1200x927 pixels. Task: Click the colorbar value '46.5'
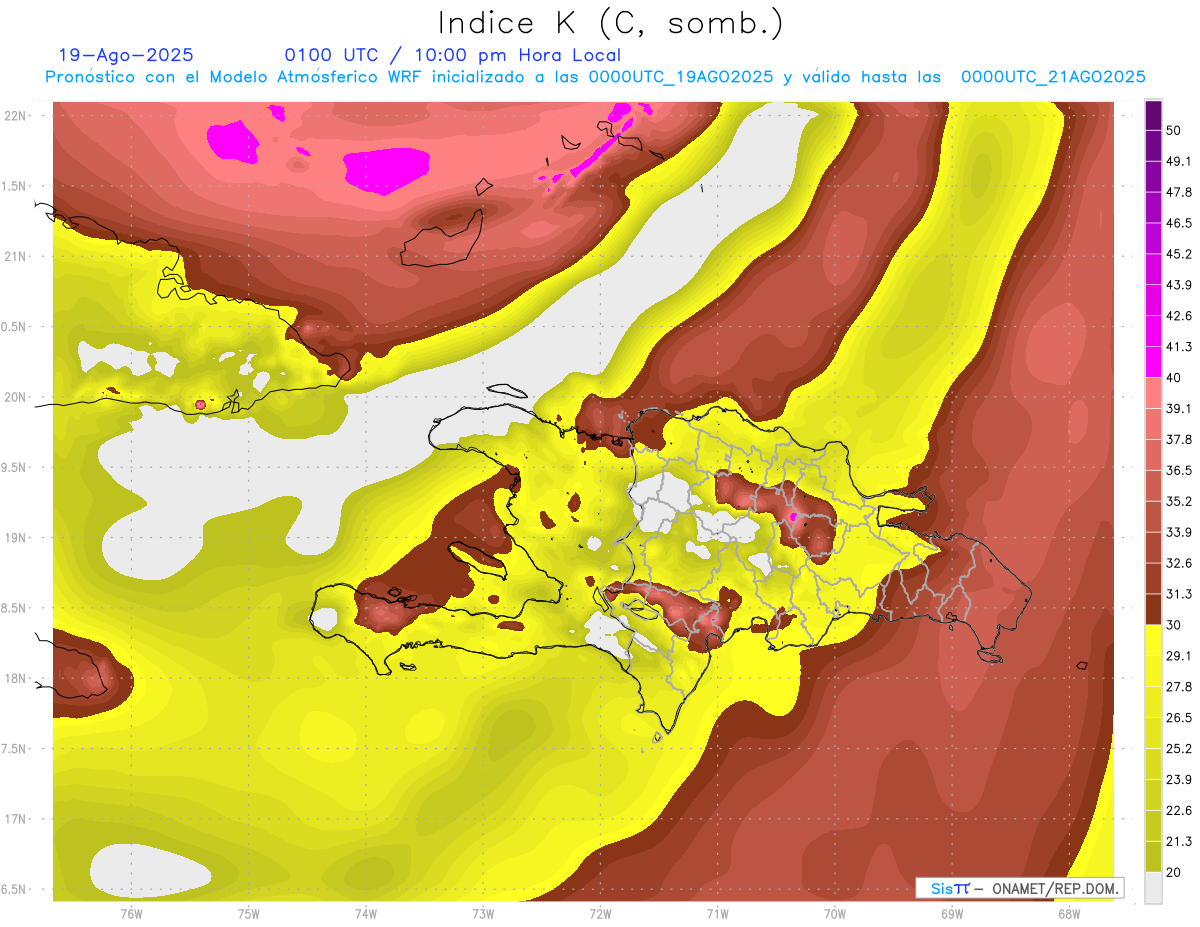pos(1179,223)
